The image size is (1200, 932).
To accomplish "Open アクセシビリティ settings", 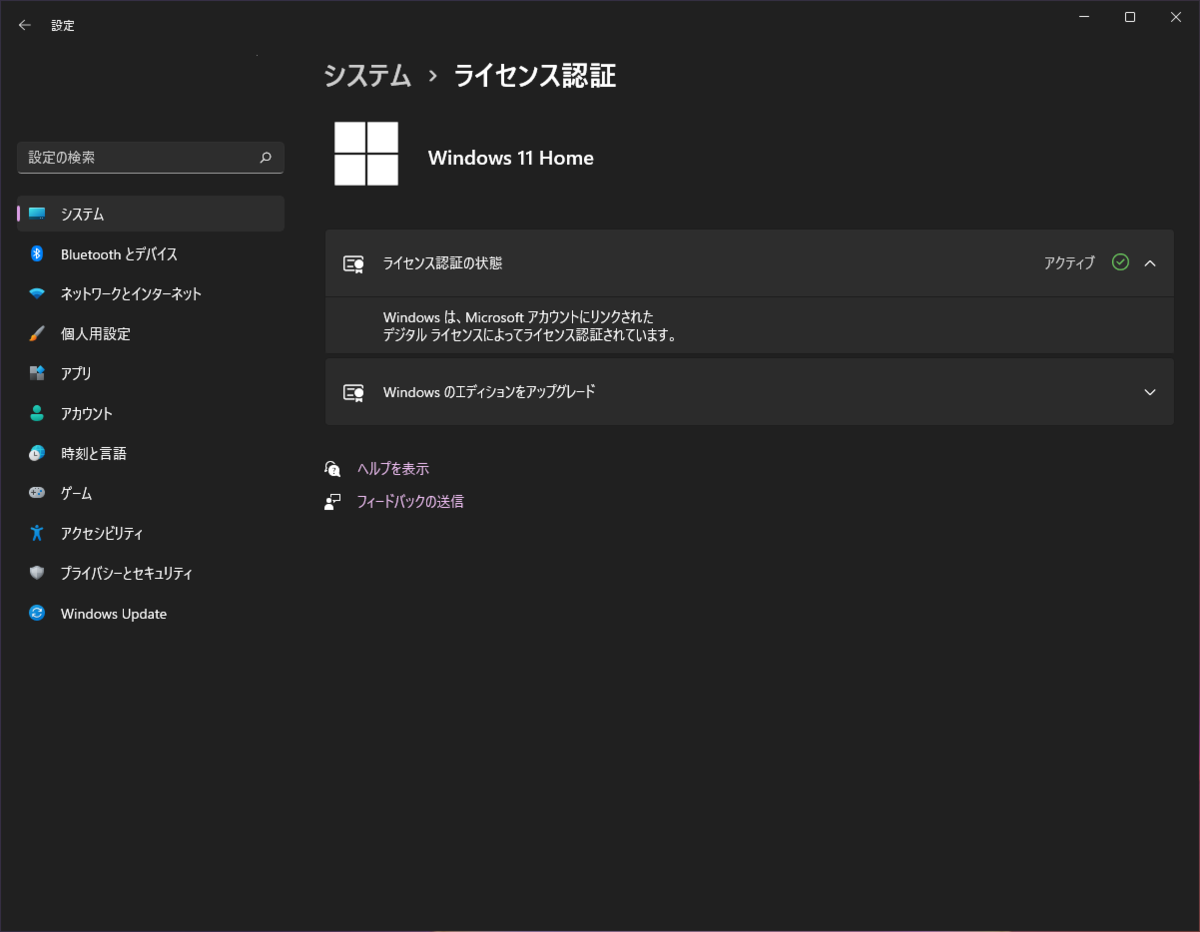I will point(151,534).
